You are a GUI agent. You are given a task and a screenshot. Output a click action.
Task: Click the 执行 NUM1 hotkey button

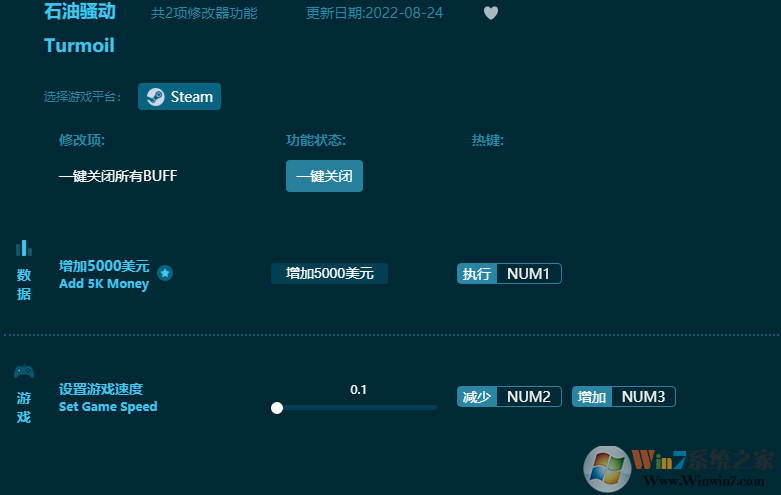(x=509, y=273)
